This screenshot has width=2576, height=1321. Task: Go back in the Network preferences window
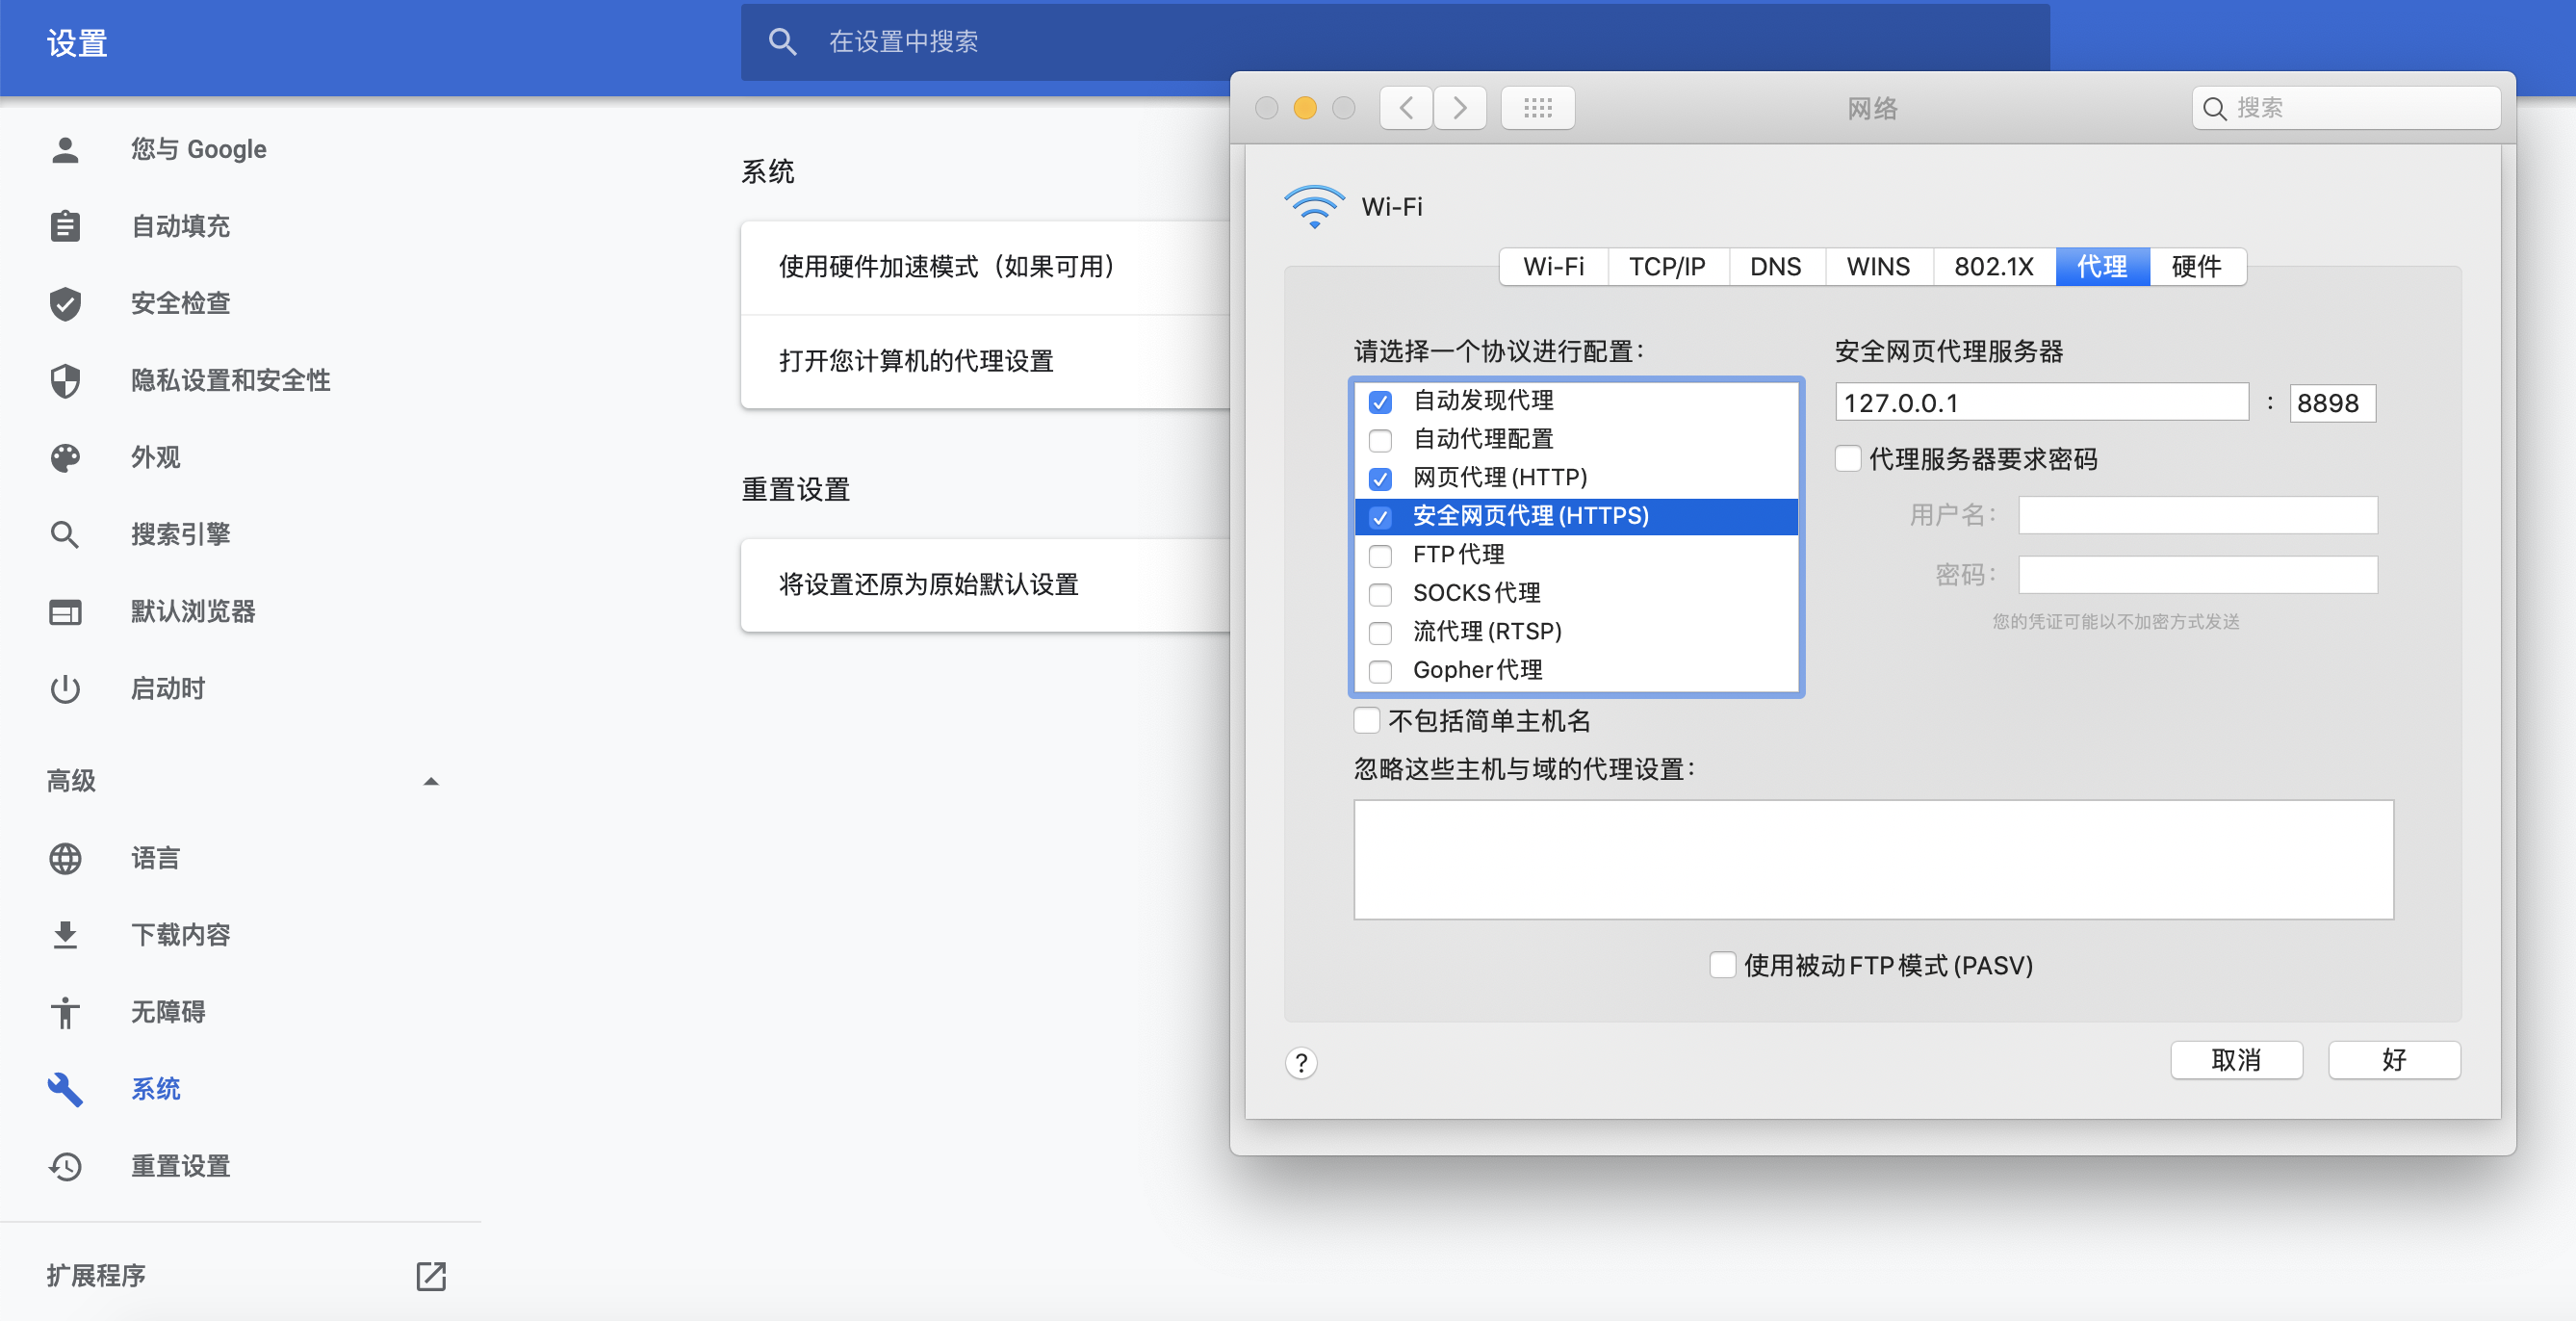coord(1406,108)
